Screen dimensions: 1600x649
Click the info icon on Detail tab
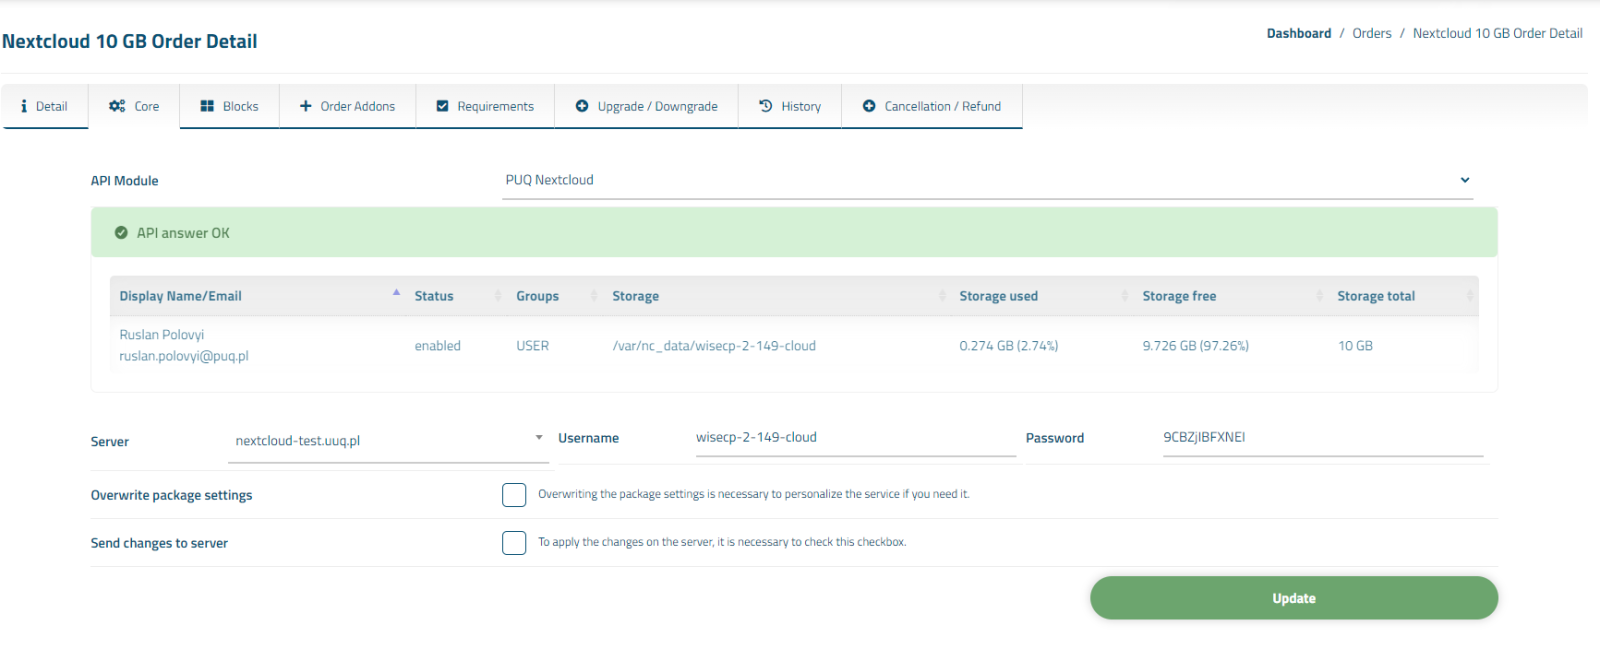(24, 106)
